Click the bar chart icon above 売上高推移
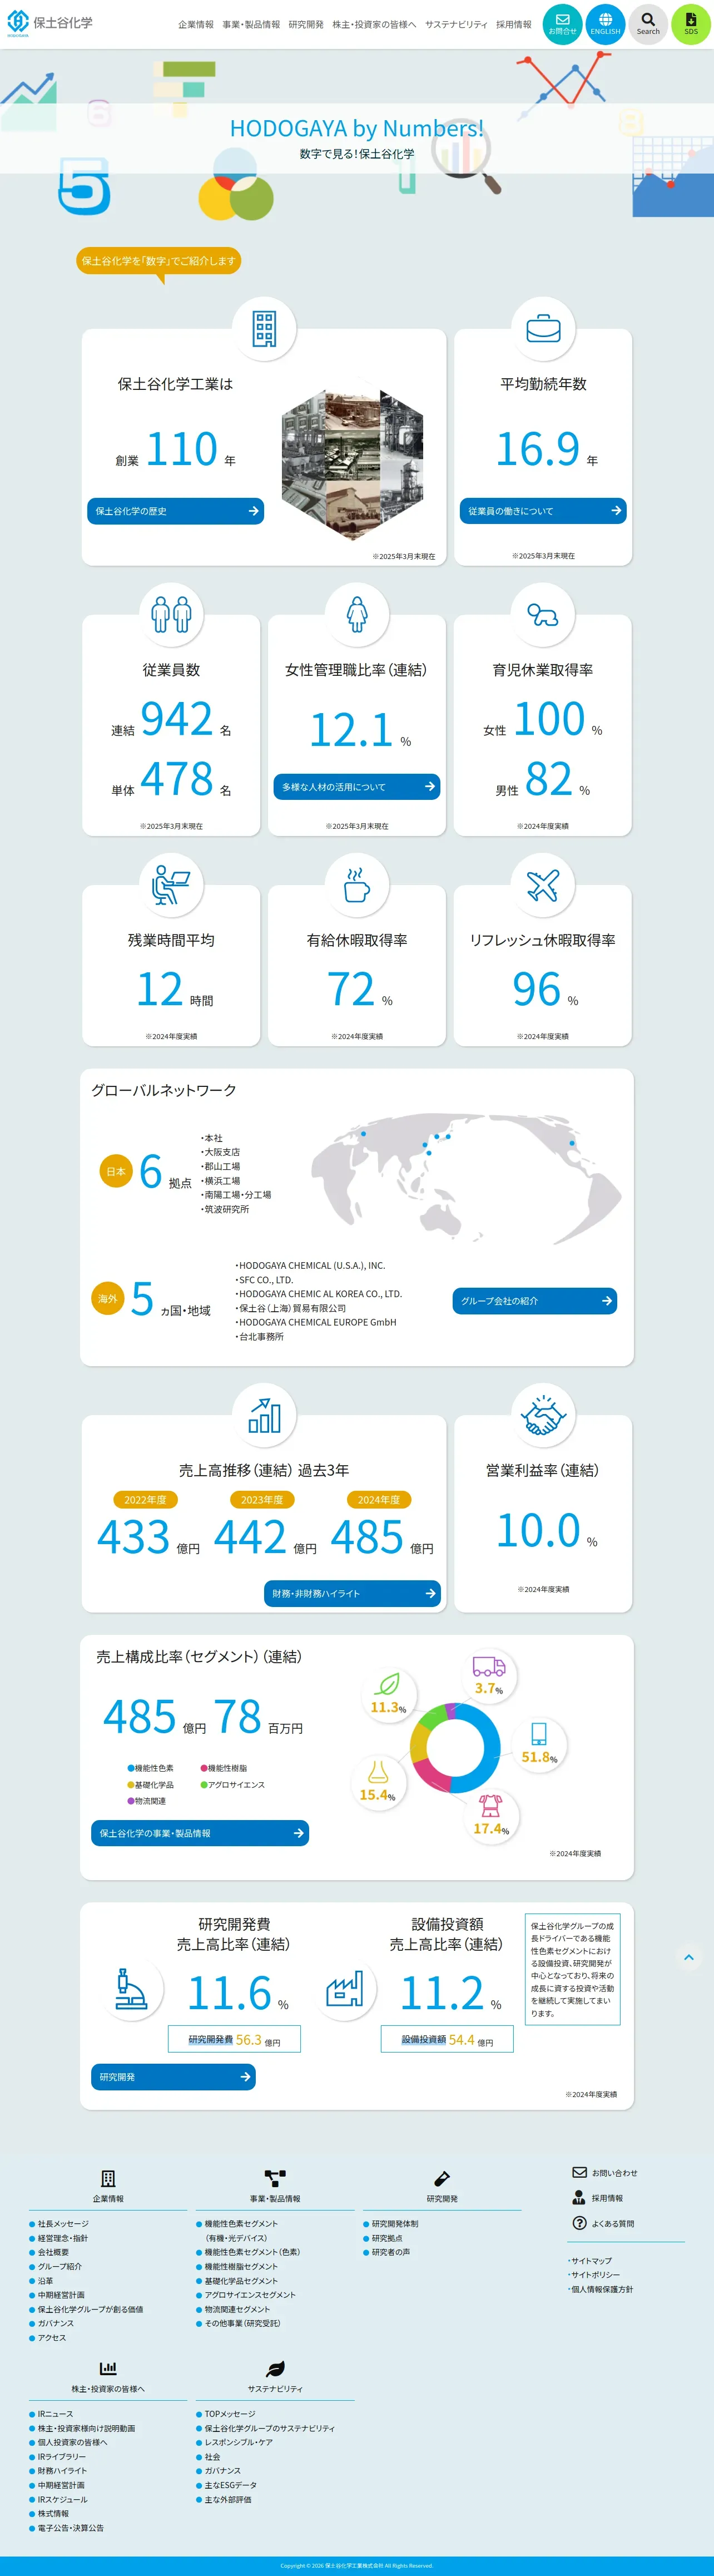 point(264,1415)
